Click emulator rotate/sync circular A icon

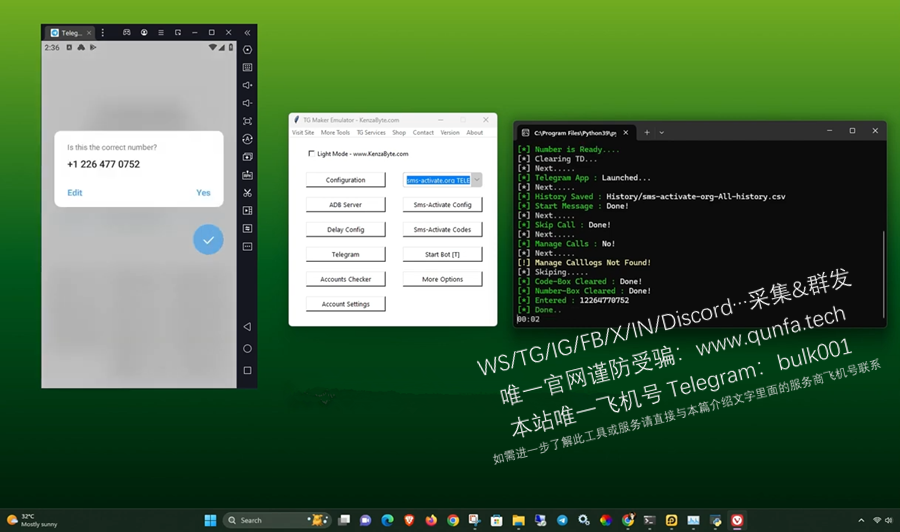pos(247,139)
